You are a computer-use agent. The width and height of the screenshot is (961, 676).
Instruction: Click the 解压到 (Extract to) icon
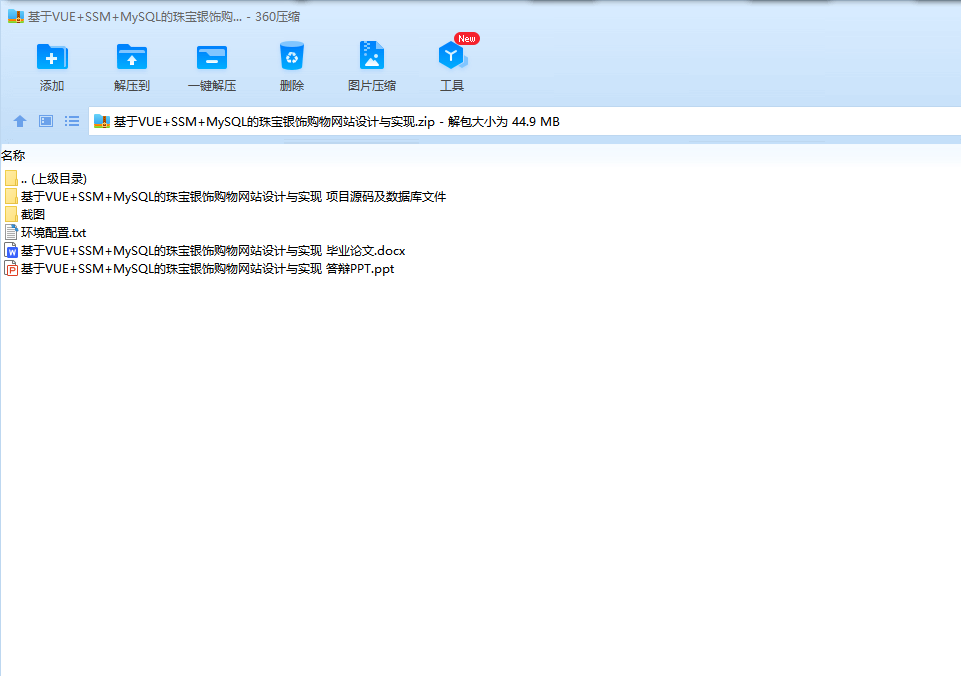coord(132,56)
